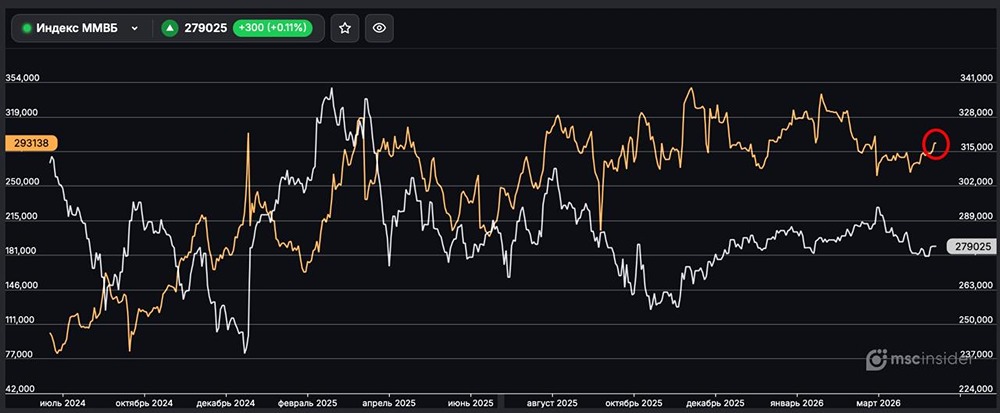Click the июль 2024 date label
Image resolution: width=1000 pixels, height=413 pixels.
(62, 403)
